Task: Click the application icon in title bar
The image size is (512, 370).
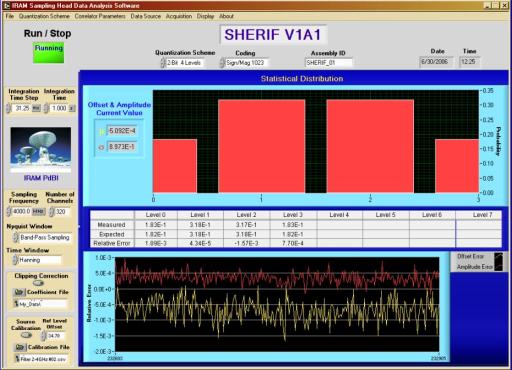Action: coord(6,6)
